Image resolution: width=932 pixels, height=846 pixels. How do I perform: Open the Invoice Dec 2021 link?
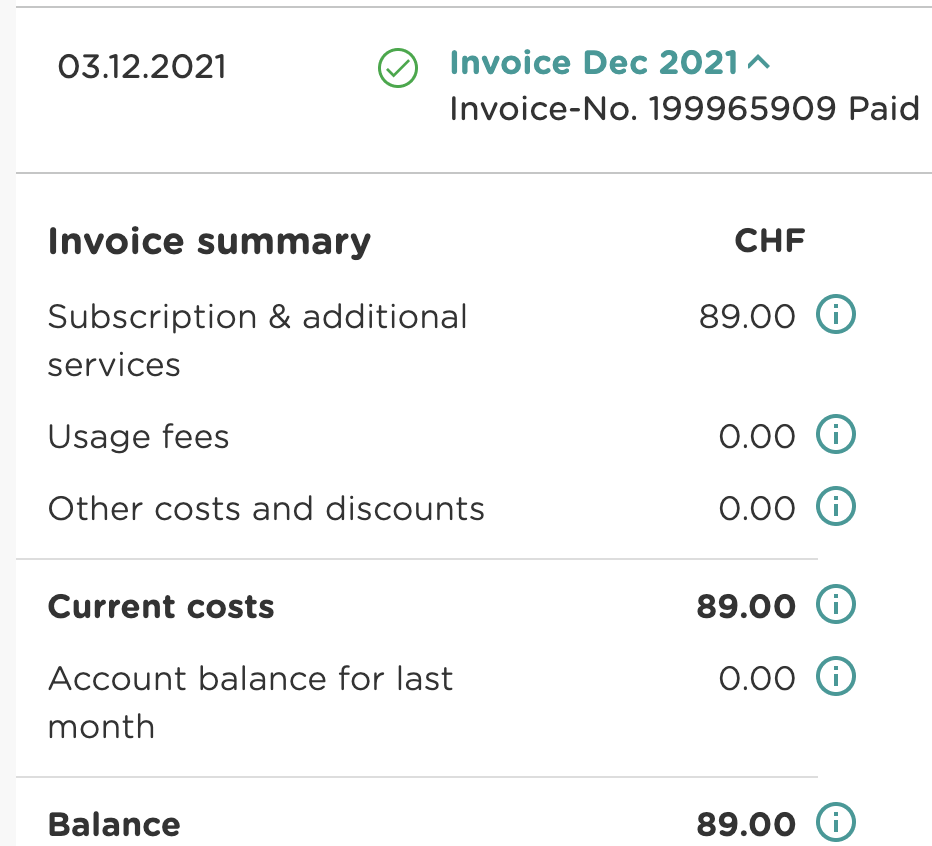[594, 63]
